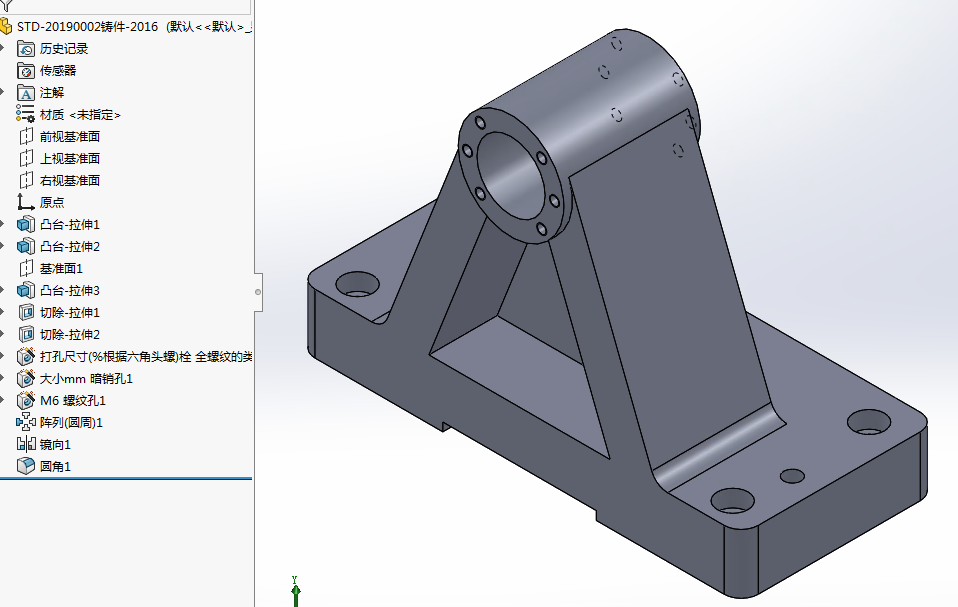The image size is (958, 607).
Task: Expand the 切除-拉伸1 feature node
Action: [3, 312]
